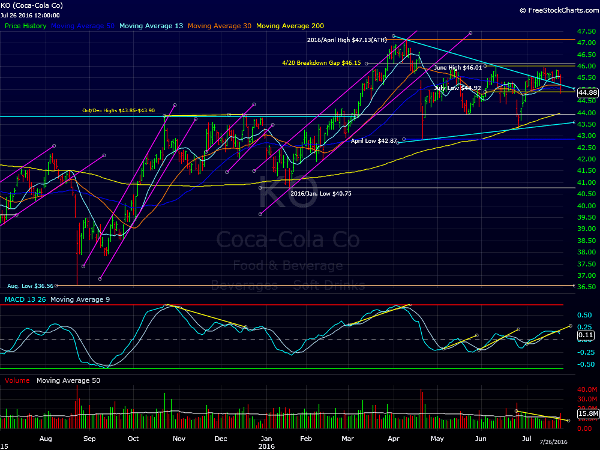
Task: Click the 15.8M volume value marker
Action: pyautogui.click(x=587, y=414)
